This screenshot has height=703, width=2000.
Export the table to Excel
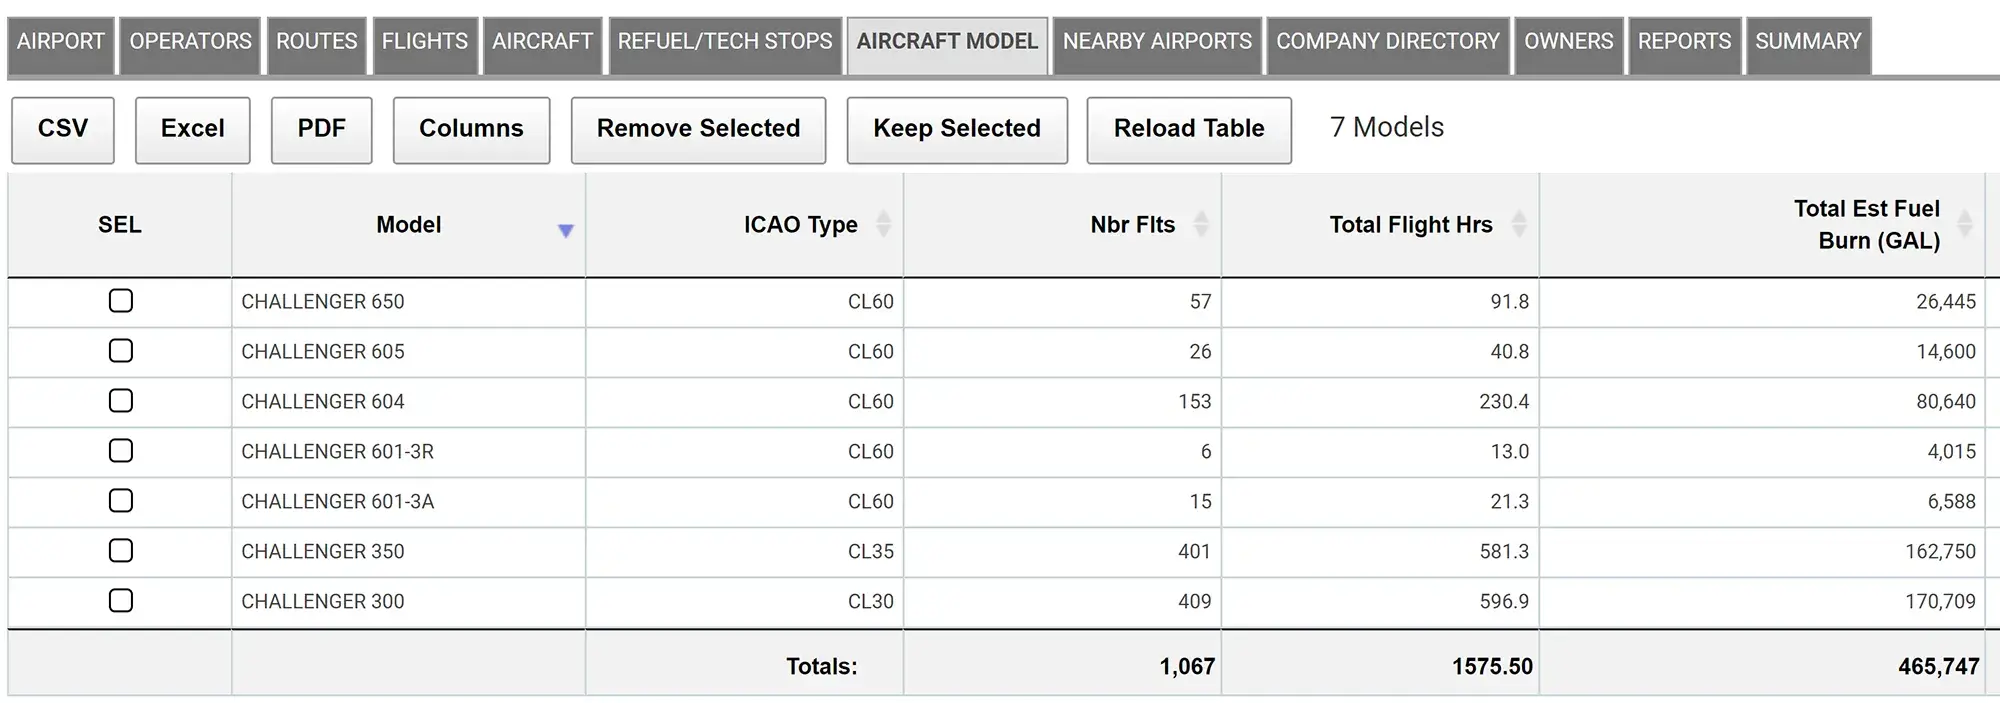192,129
